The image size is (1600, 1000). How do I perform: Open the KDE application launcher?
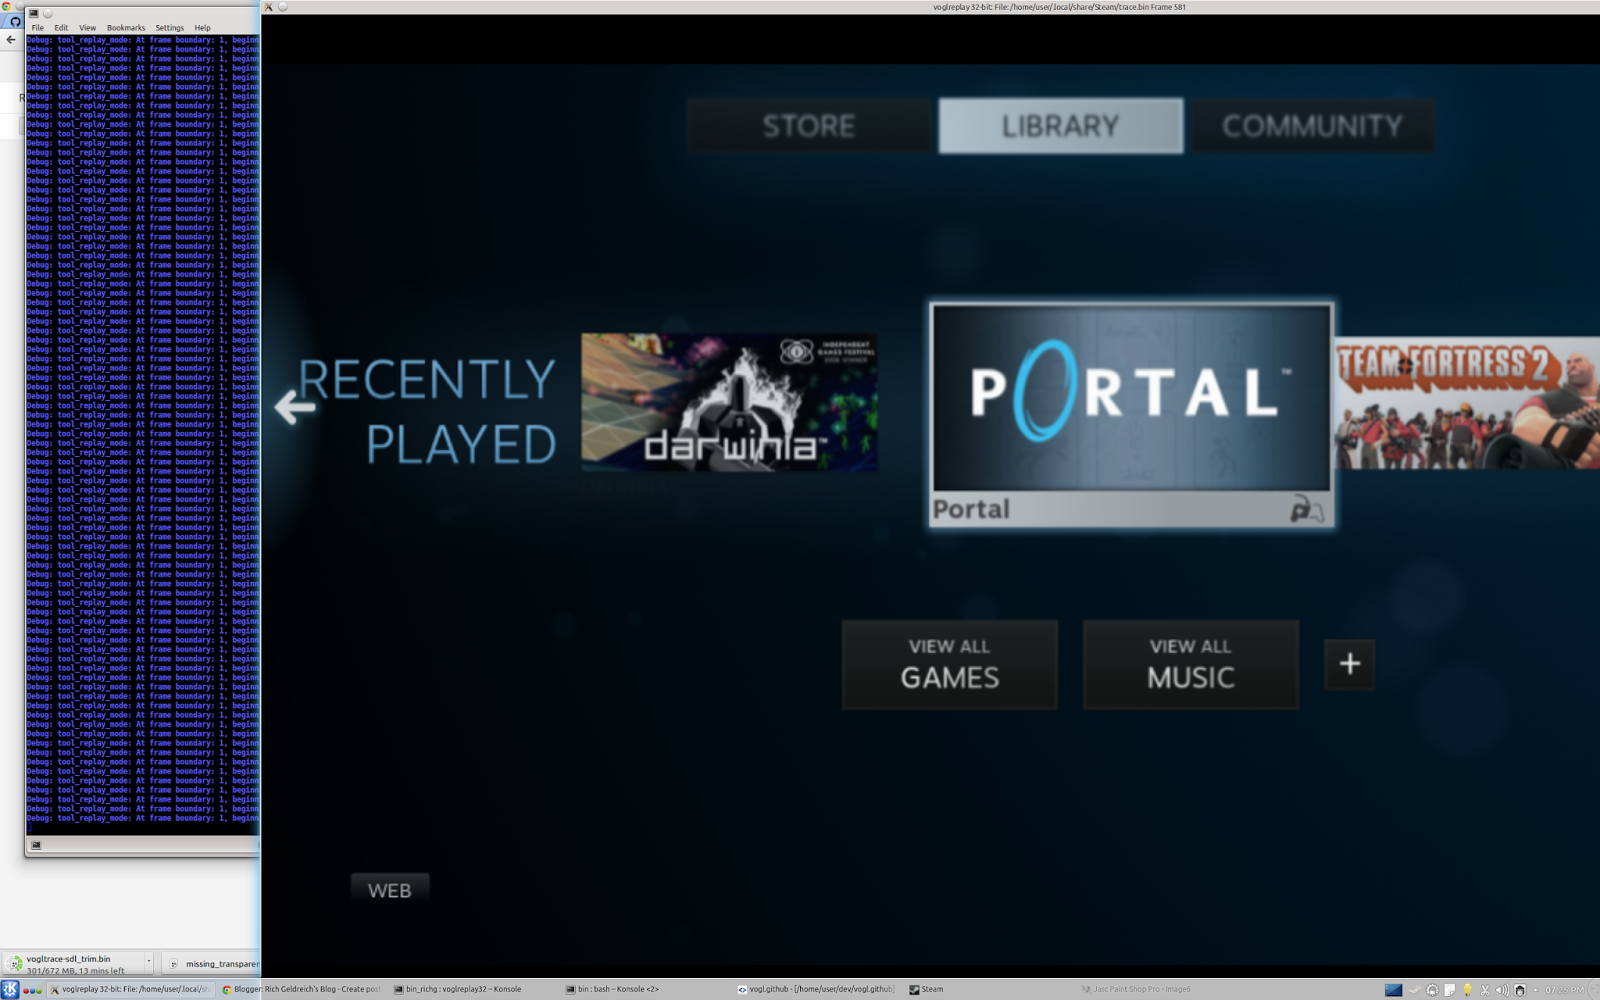[x=10, y=989]
